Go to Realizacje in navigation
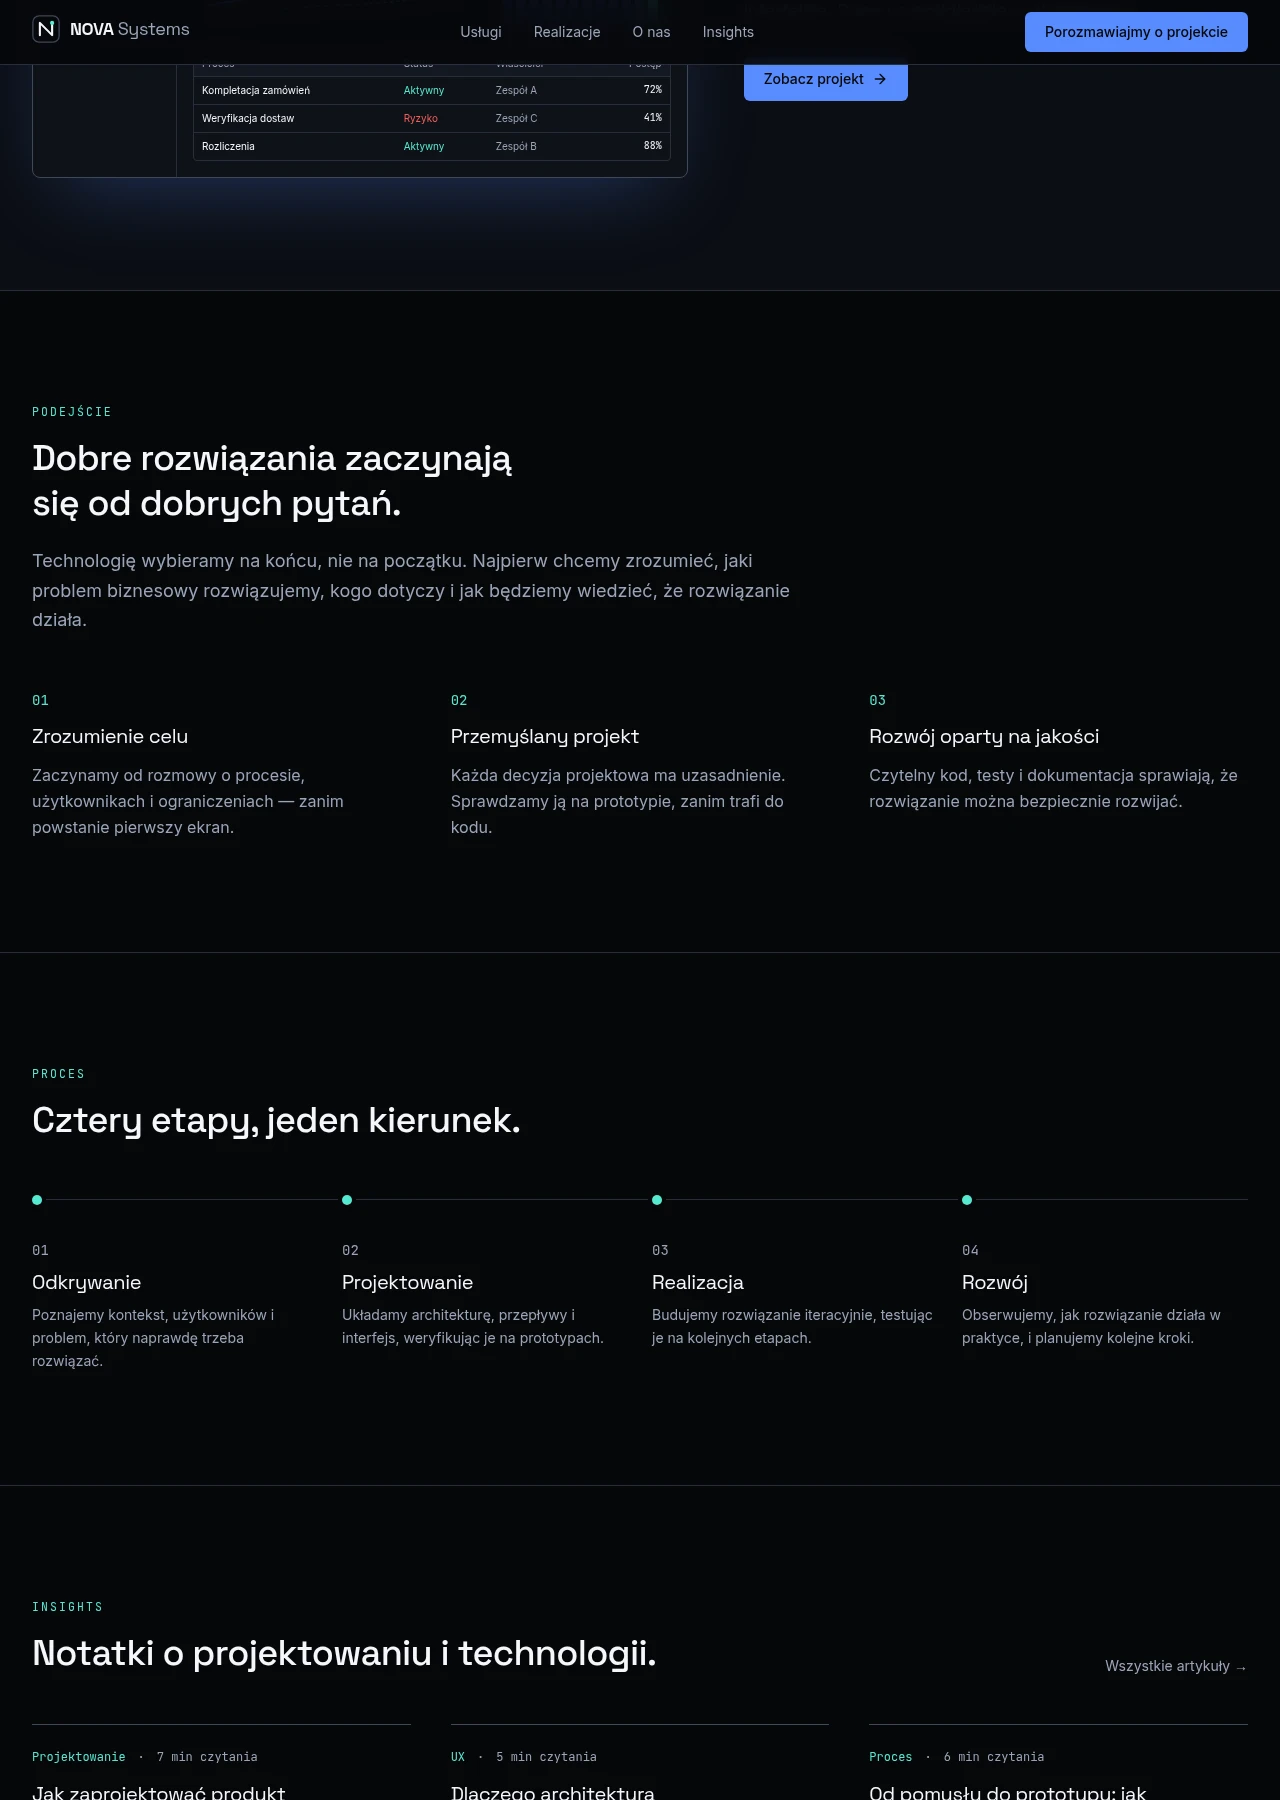 click(x=567, y=32)
